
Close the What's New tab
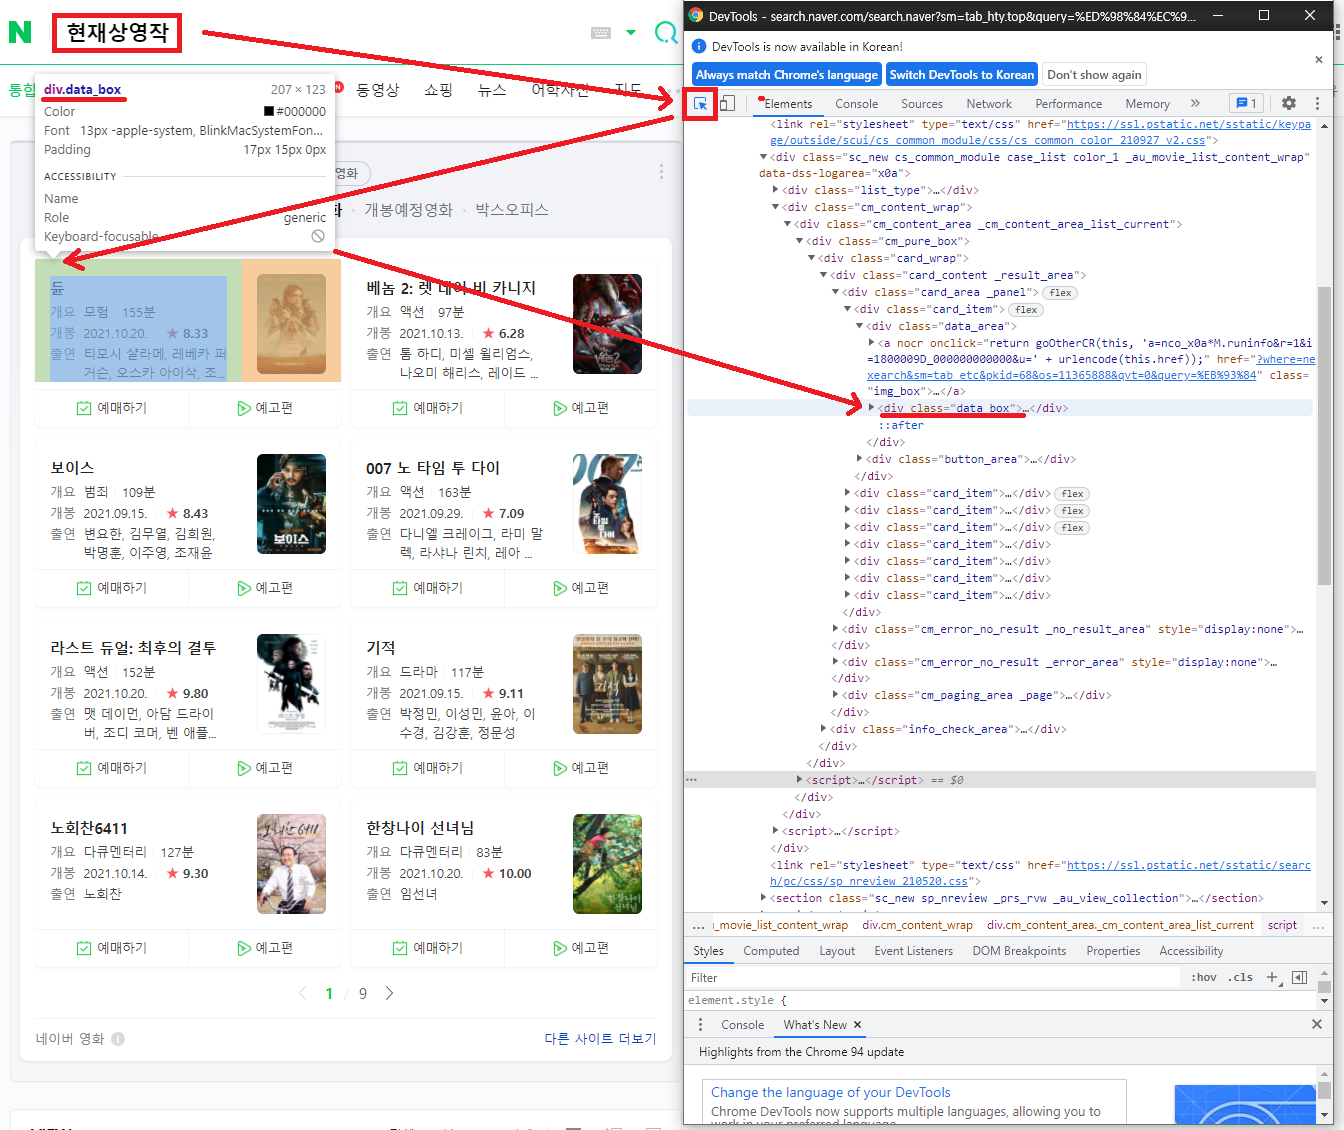click(x=857, y=1025)
